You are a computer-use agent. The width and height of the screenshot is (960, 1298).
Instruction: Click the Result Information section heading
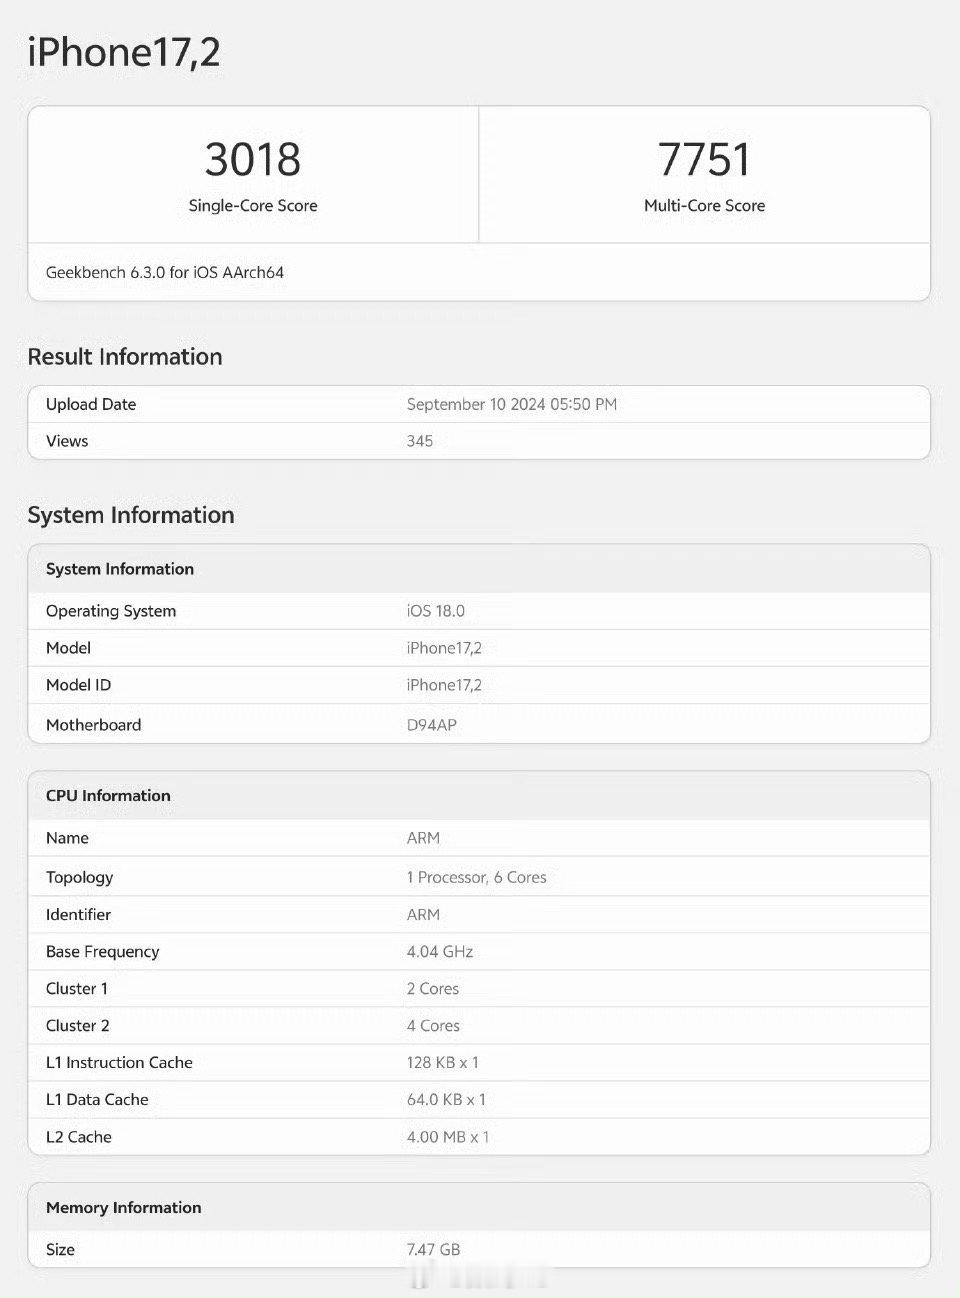(125, 357)
